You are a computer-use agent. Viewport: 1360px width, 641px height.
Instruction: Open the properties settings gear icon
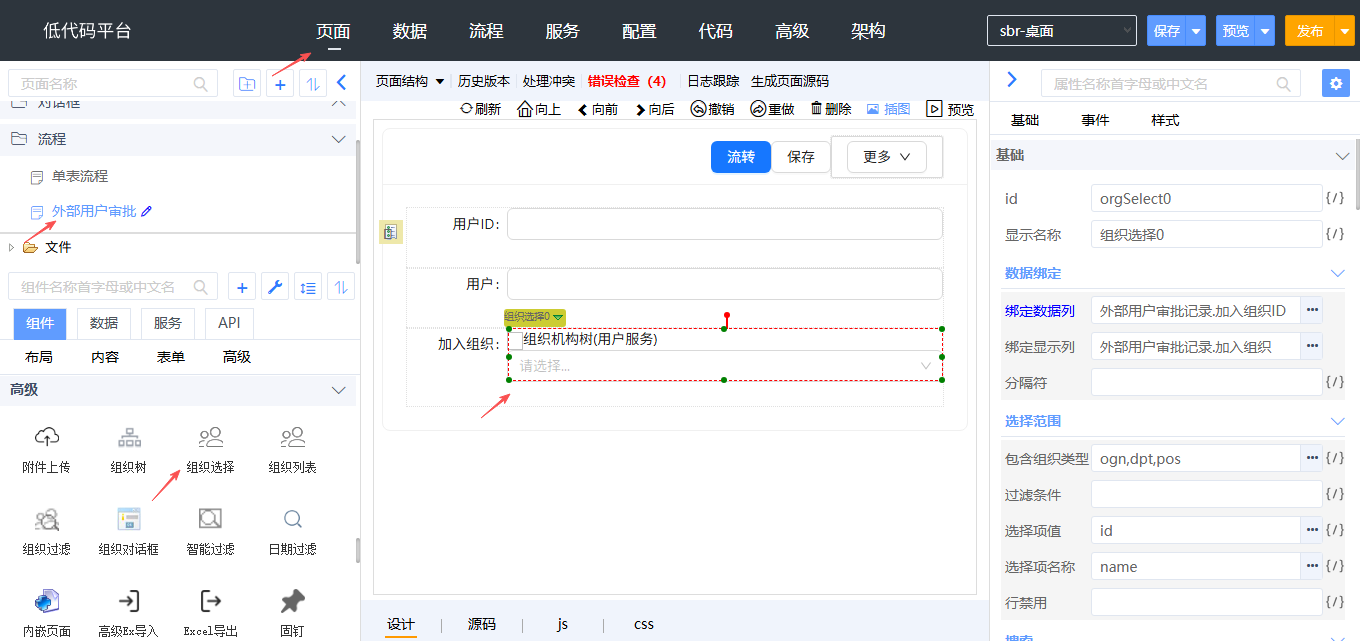(x=1335, y=83)
